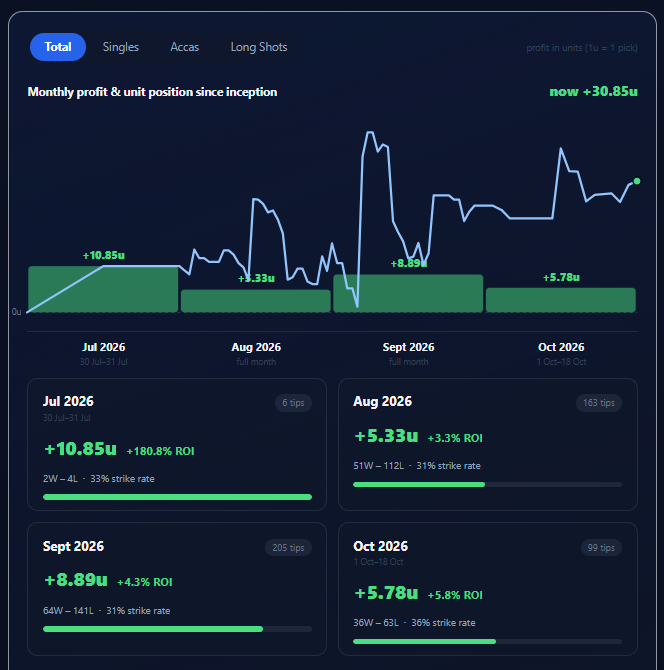664x670 pixels.
Task: Click the +5.78u label above the chart bar
Action: pos(561,277)
